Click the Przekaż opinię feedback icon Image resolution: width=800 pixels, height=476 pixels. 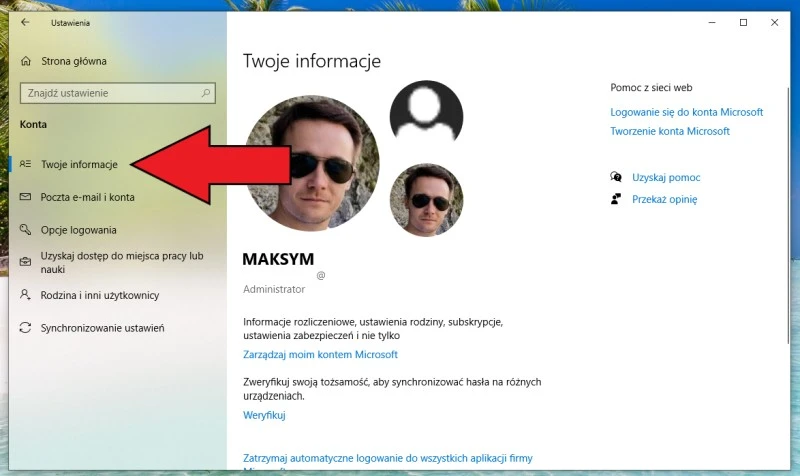pyautogui.click(x=616, y=199)
